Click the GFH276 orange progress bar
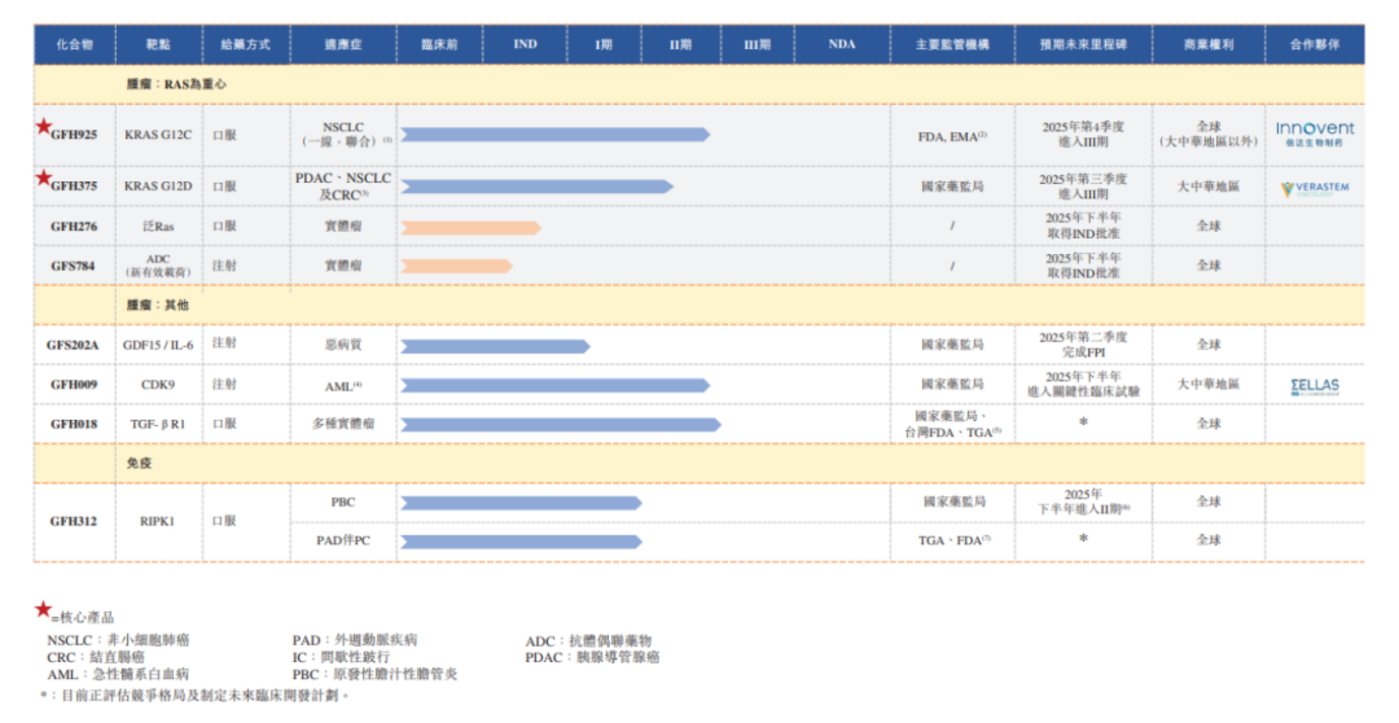The image size is (1399, 723). 470,228
